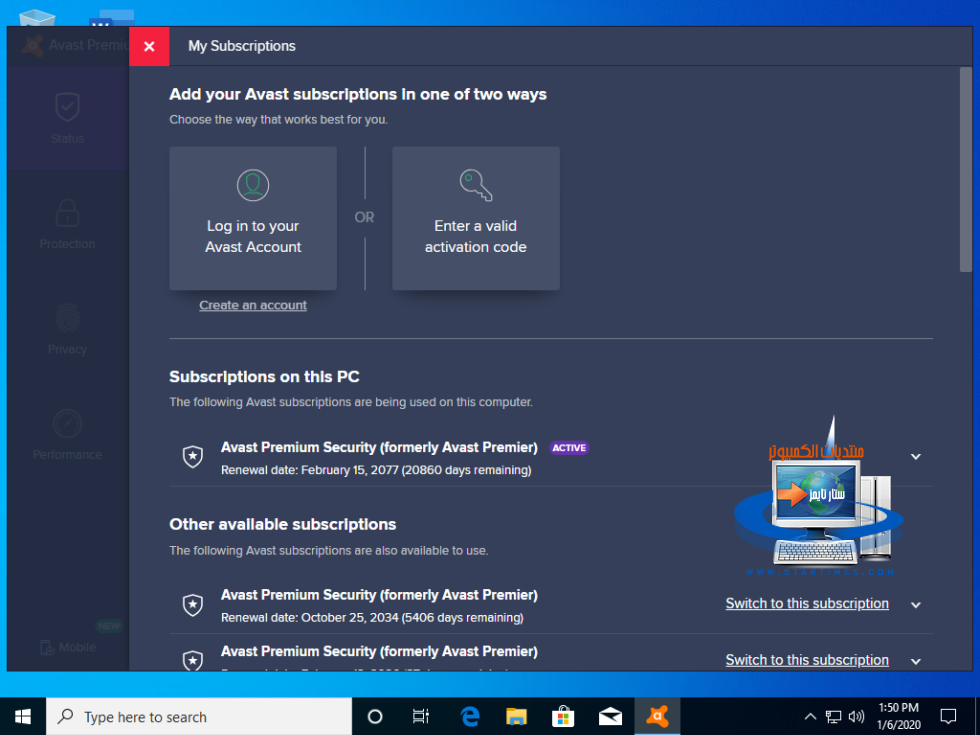Open Cortana from the taskbar
This screenshot has height=735, width=980.
(x=375, y=716)
